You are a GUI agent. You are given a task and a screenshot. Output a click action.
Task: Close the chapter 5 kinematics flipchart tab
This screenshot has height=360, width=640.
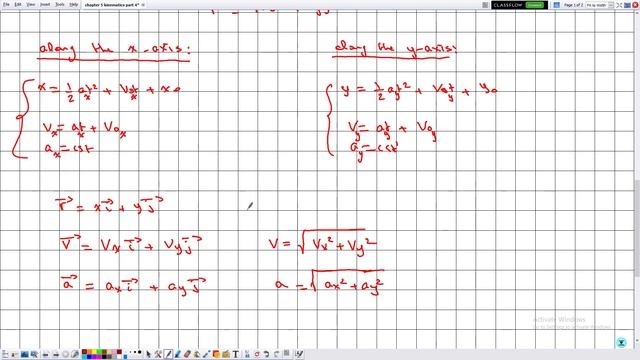143,5
